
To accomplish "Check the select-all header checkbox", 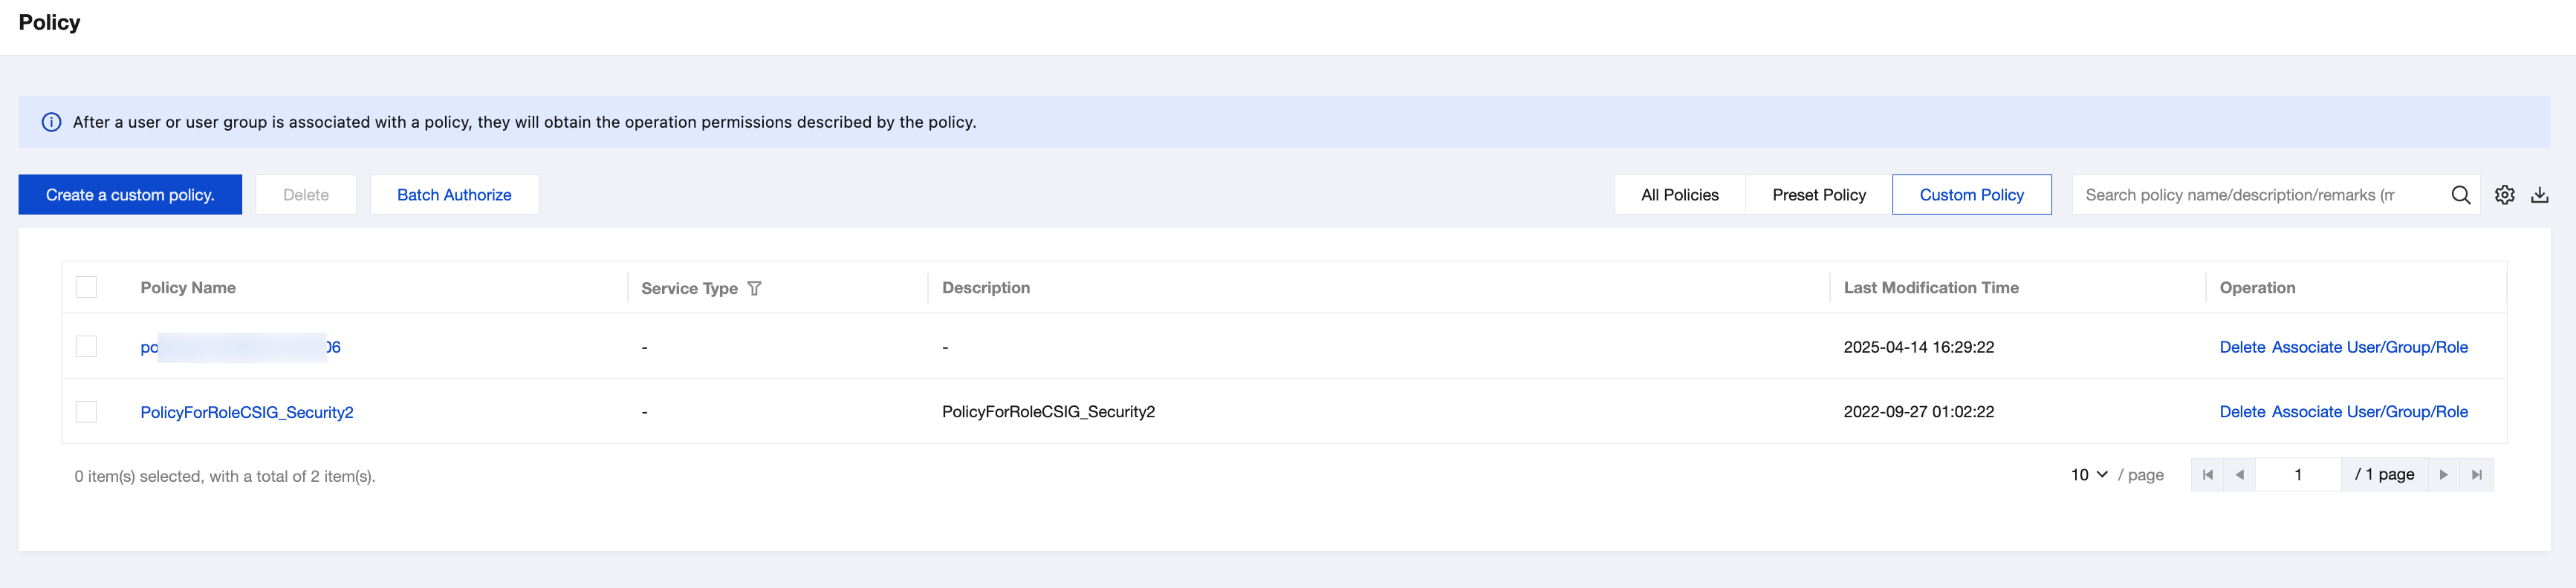I will [x=87, y=287].
